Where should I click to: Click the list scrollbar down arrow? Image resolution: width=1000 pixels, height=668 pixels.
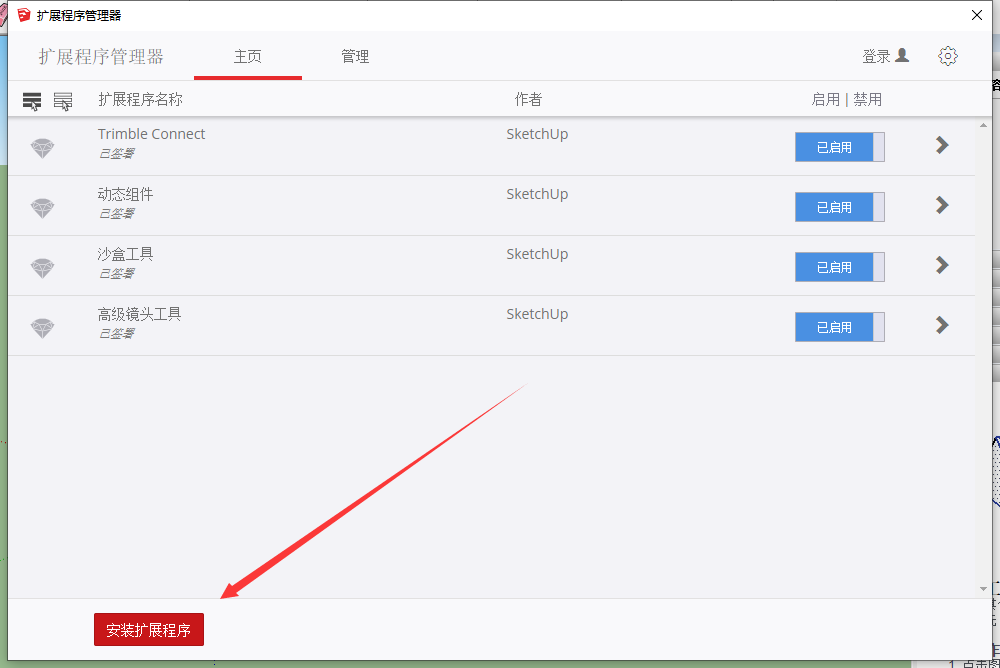click(983, 589)
